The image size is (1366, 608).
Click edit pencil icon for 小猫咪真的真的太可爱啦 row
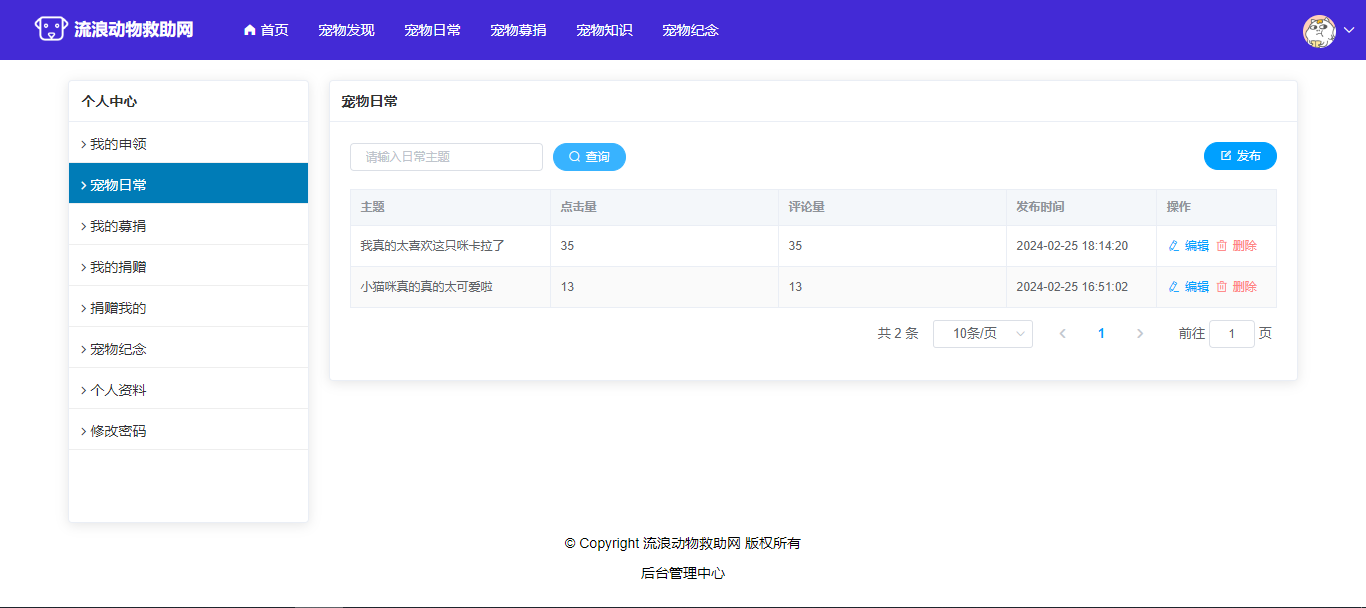pos(1174,287)
